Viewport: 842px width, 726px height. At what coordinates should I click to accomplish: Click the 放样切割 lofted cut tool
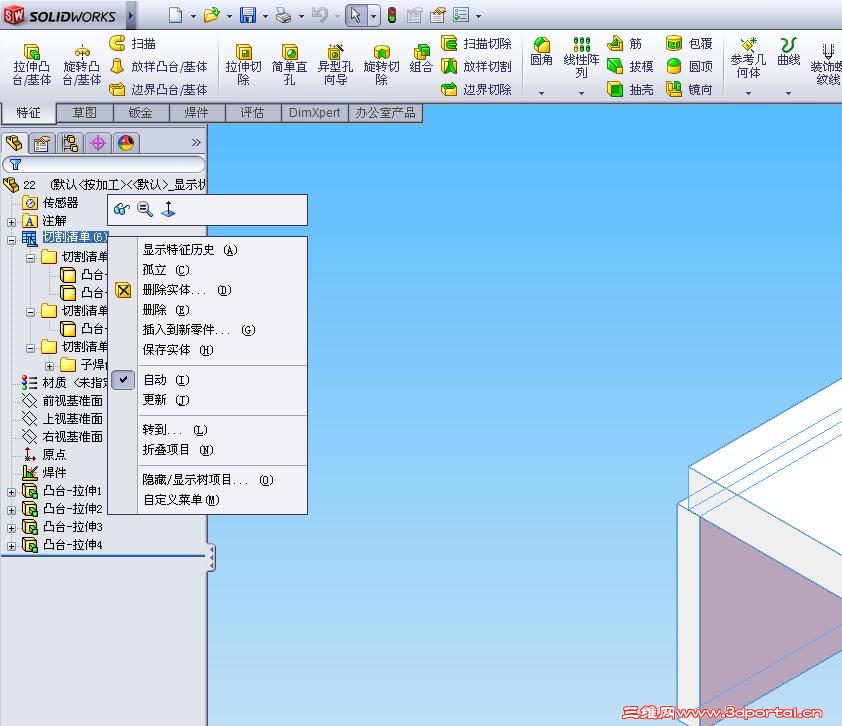(x=476, y=67)
